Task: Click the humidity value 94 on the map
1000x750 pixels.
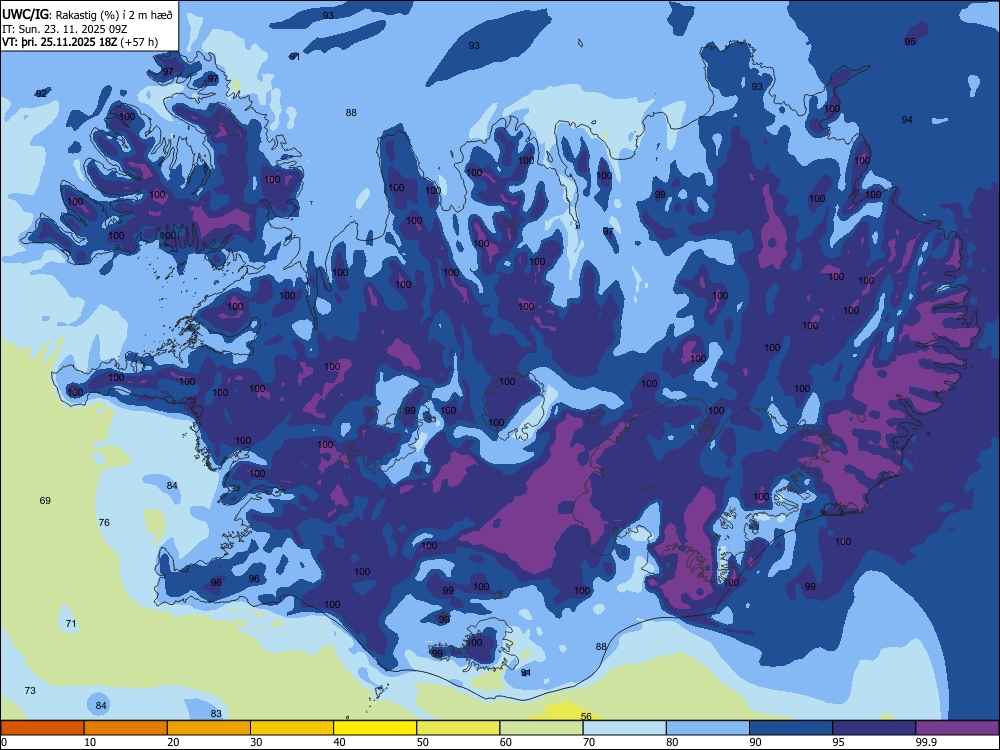Action: pos(907,119)
